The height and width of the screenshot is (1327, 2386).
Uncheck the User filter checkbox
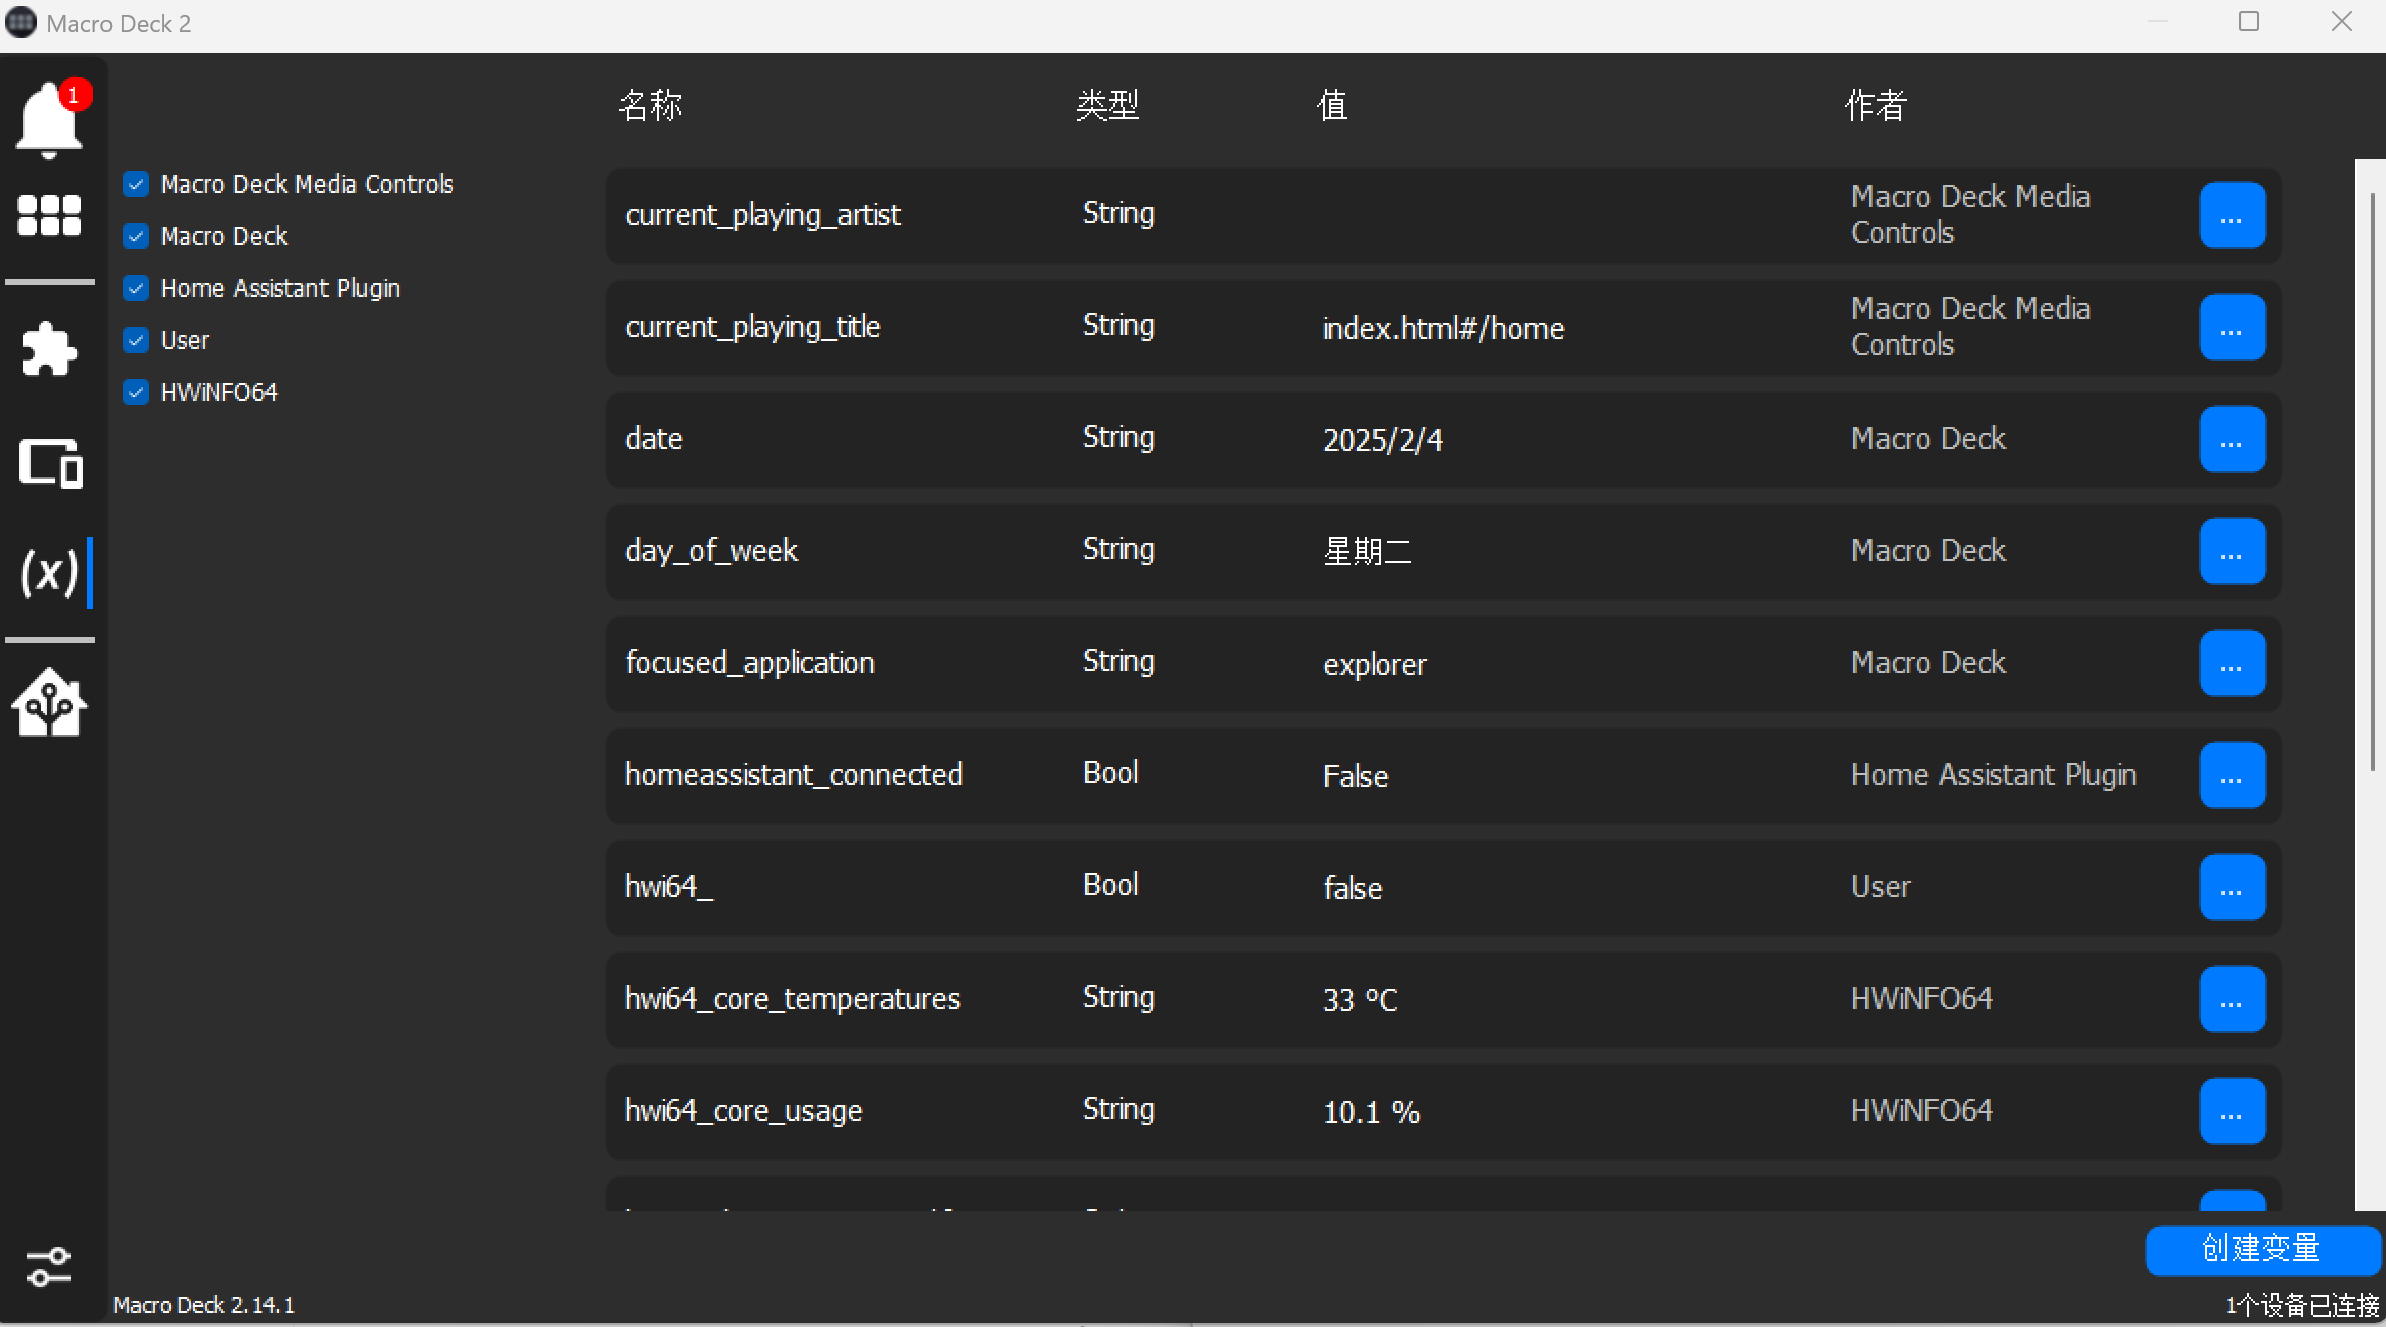[x=137, y=340]
